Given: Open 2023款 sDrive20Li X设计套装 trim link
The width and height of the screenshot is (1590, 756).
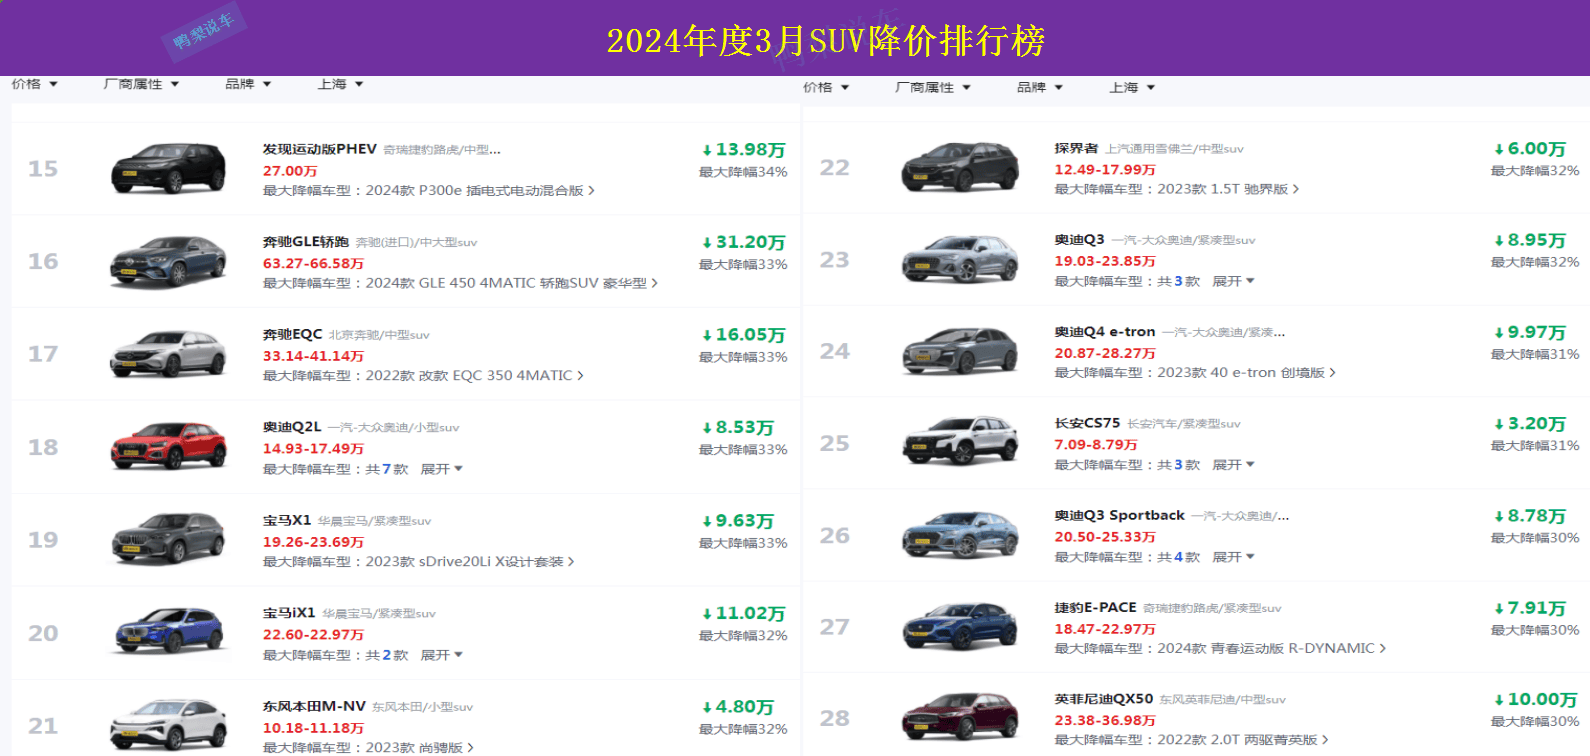Looking at the screenshot, I should coord(470,562).
